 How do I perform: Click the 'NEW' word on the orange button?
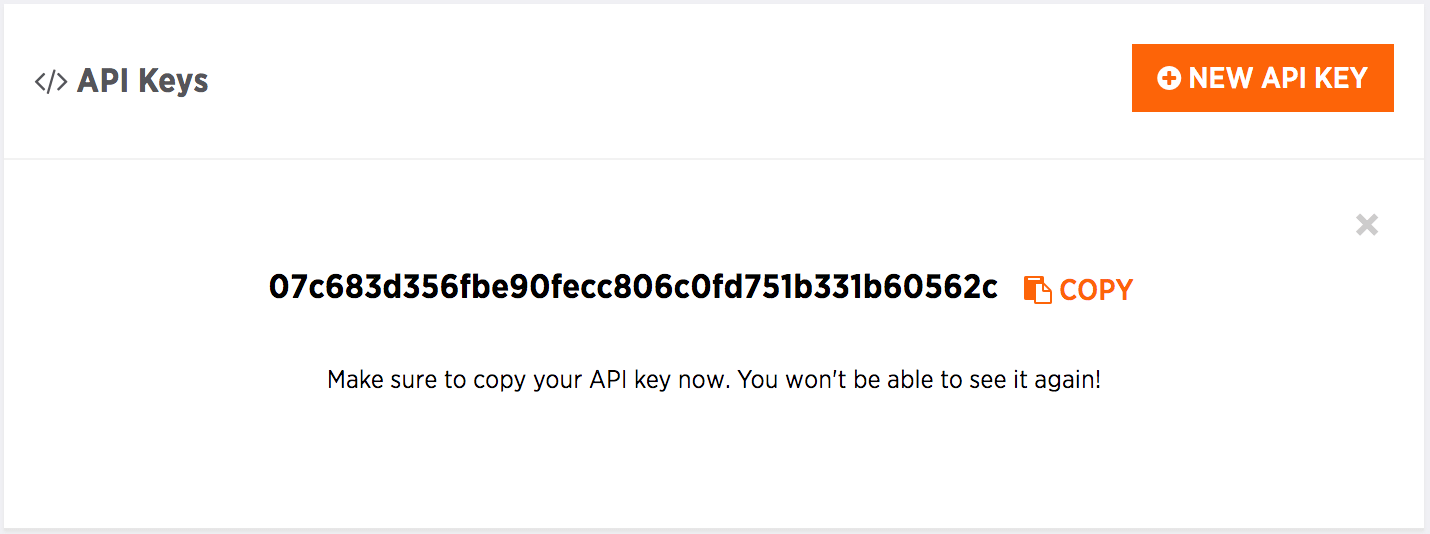pos(1220,78)
